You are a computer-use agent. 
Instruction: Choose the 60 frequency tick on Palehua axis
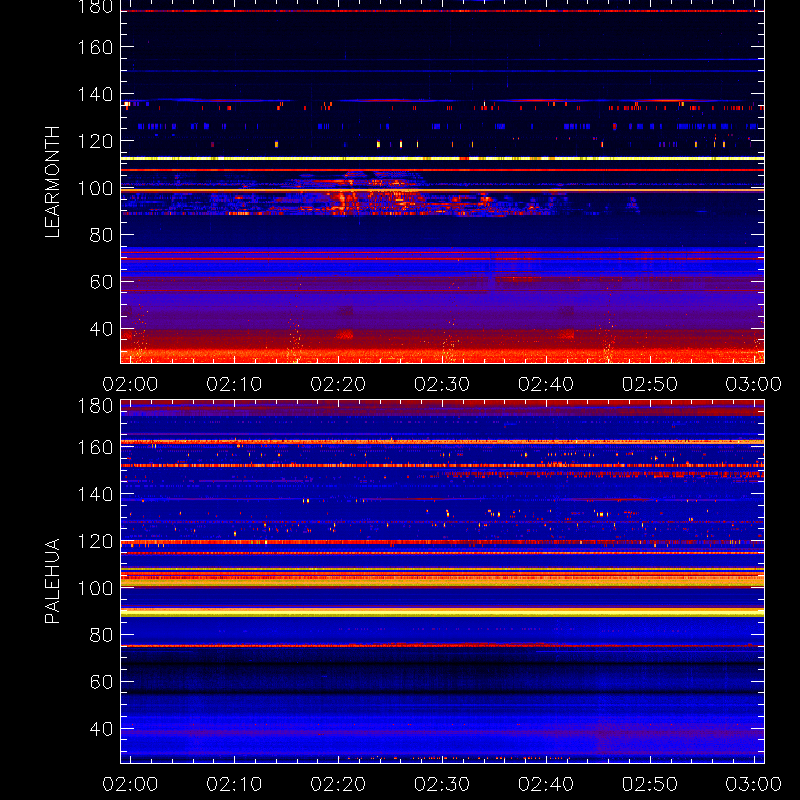pos(101,682)
